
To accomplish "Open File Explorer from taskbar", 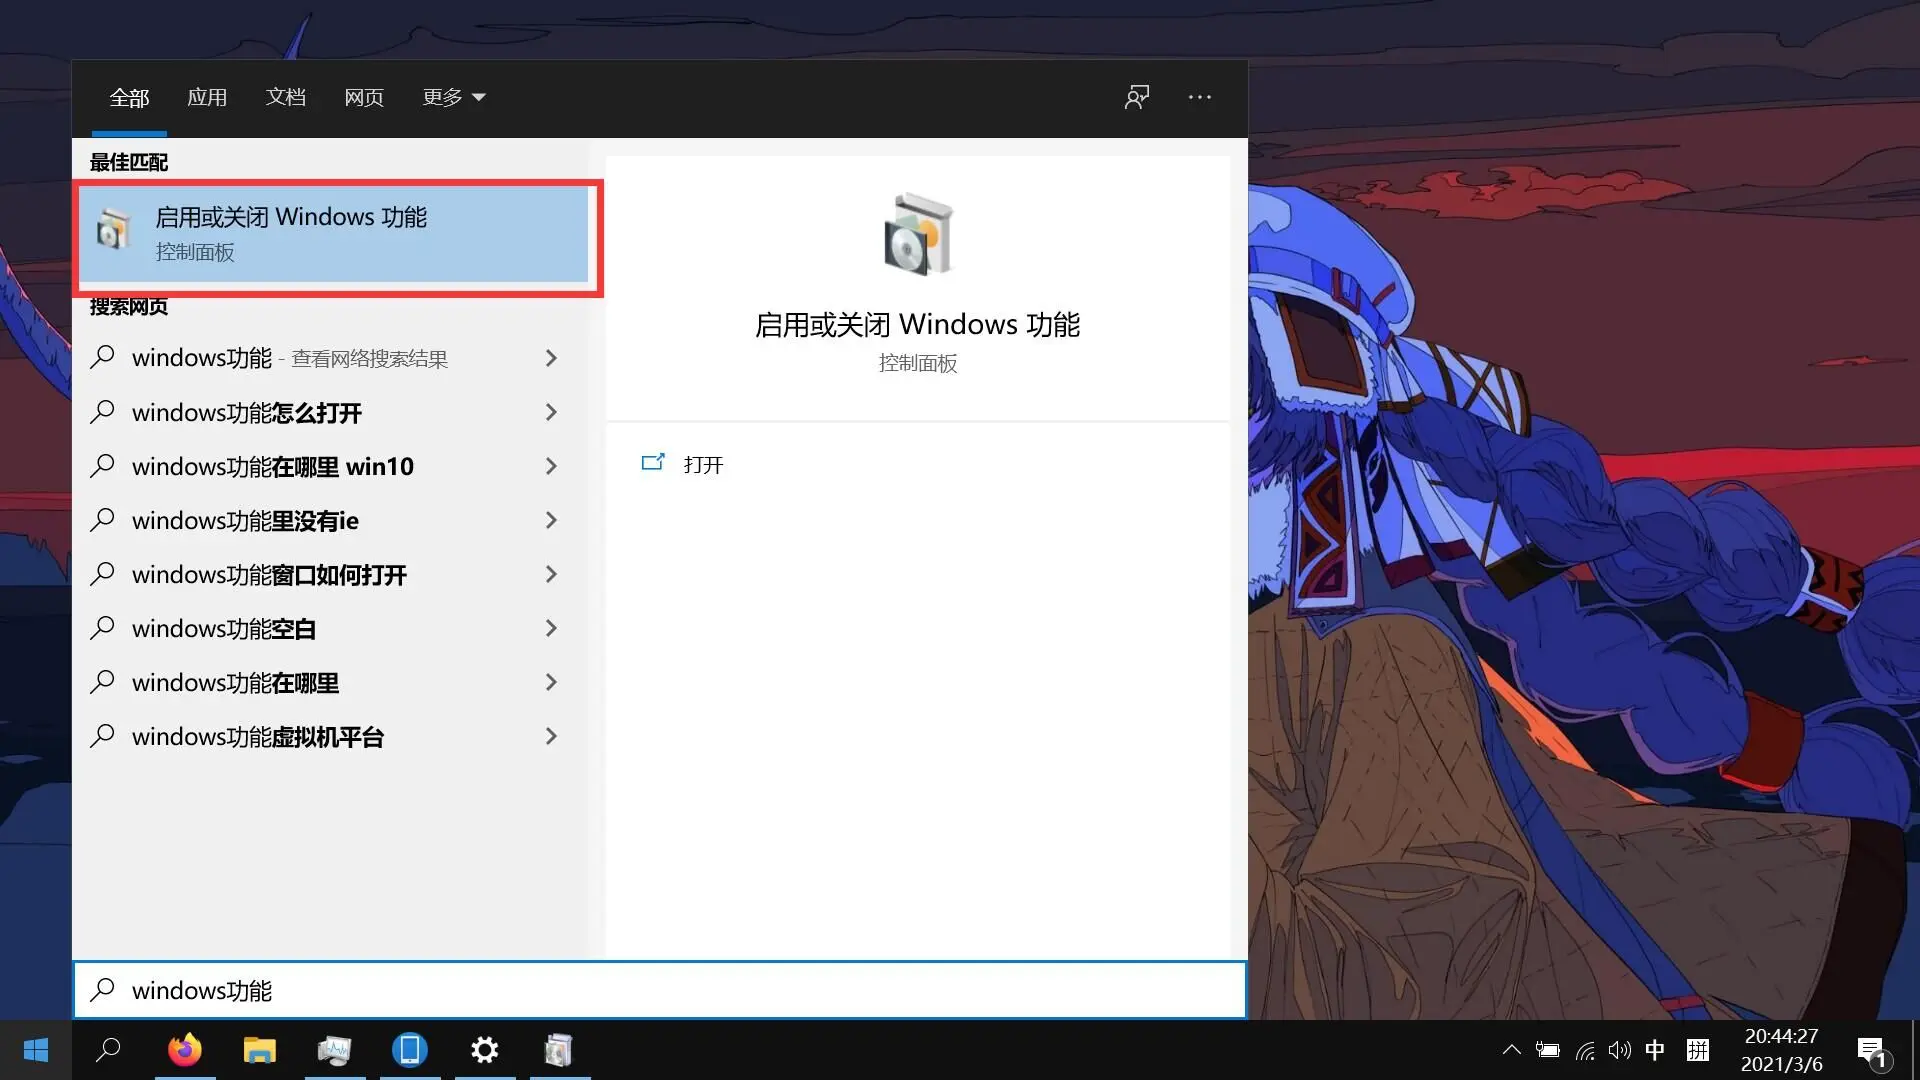I will pyautogui.click(x=259, y=1050).
